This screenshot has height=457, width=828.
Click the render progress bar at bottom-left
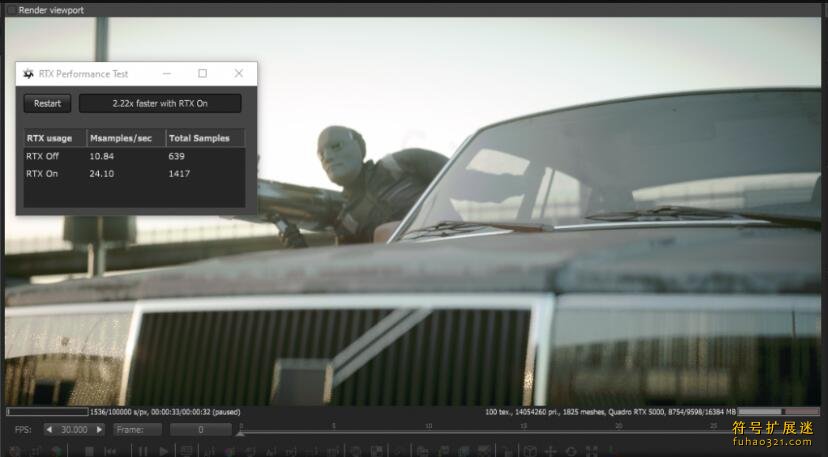click(48, 412)
